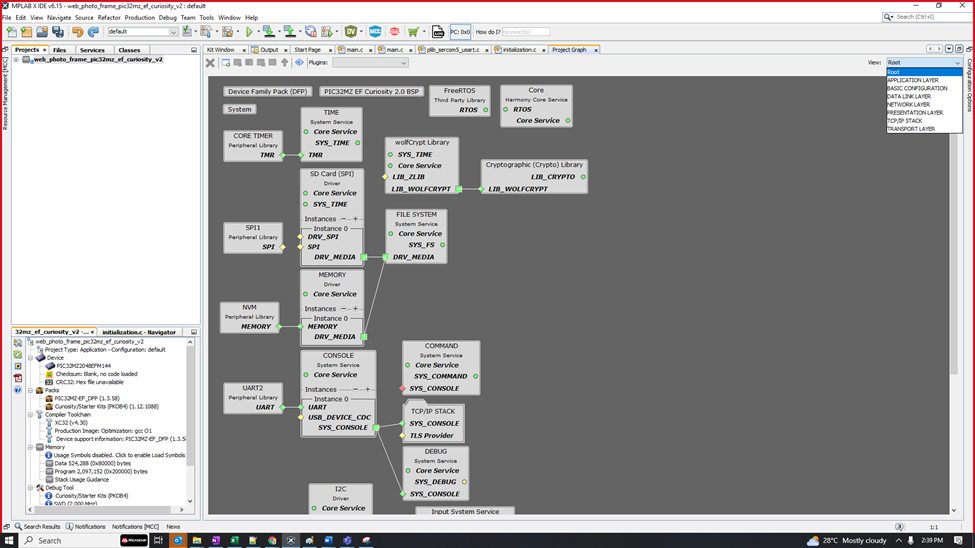Open Search Results in the status bar
The width and height of the screenshot is (975, 548).
(37, 527)
